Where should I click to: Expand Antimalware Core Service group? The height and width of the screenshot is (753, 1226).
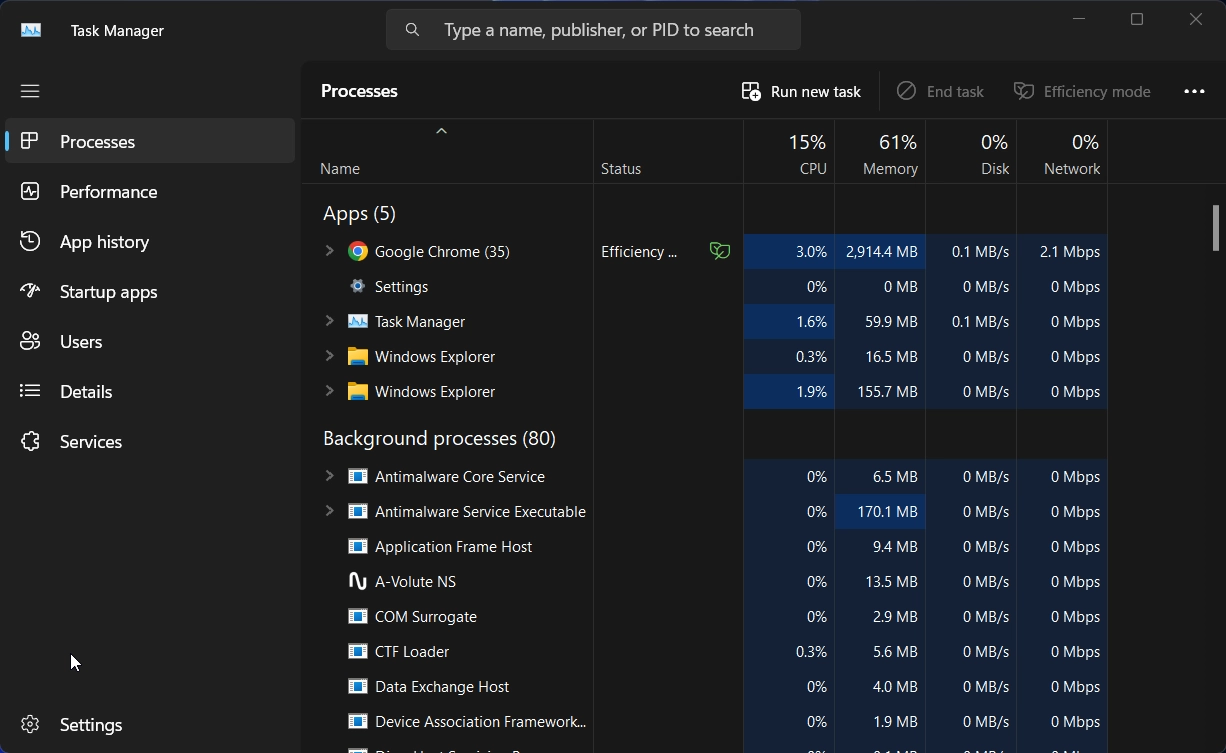point(329,476)
